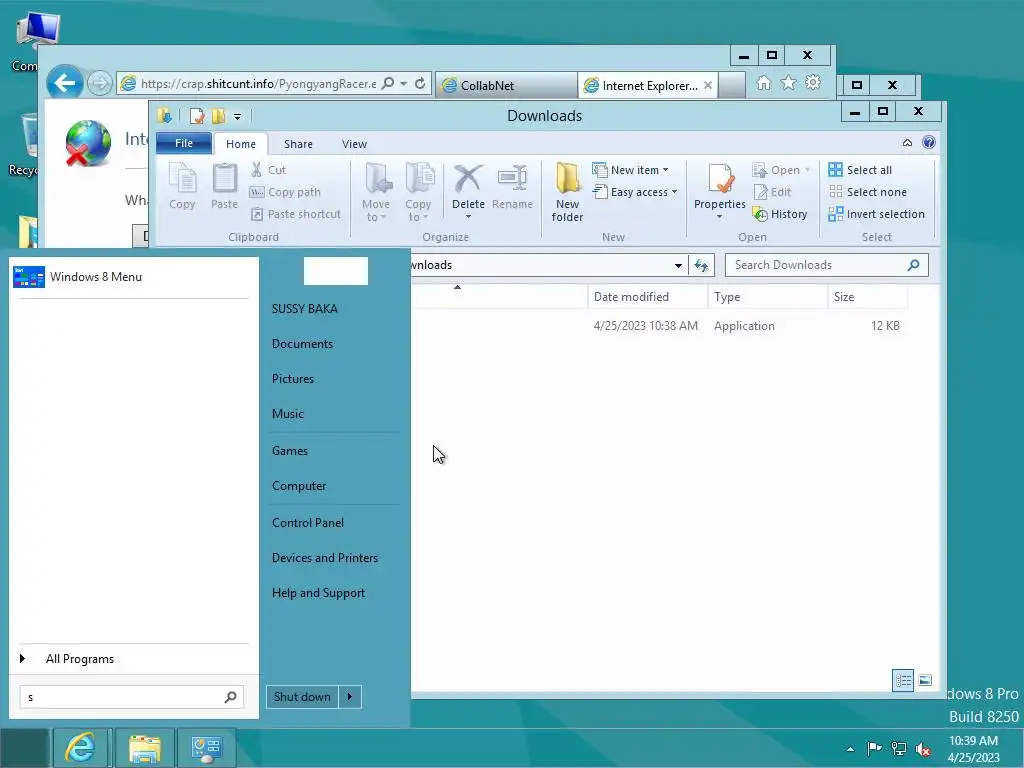Image resolution: width=1024 pixels, height=768 pixels.
Task: Switch to the Share ribbon tab
Action: click(298, 144)
